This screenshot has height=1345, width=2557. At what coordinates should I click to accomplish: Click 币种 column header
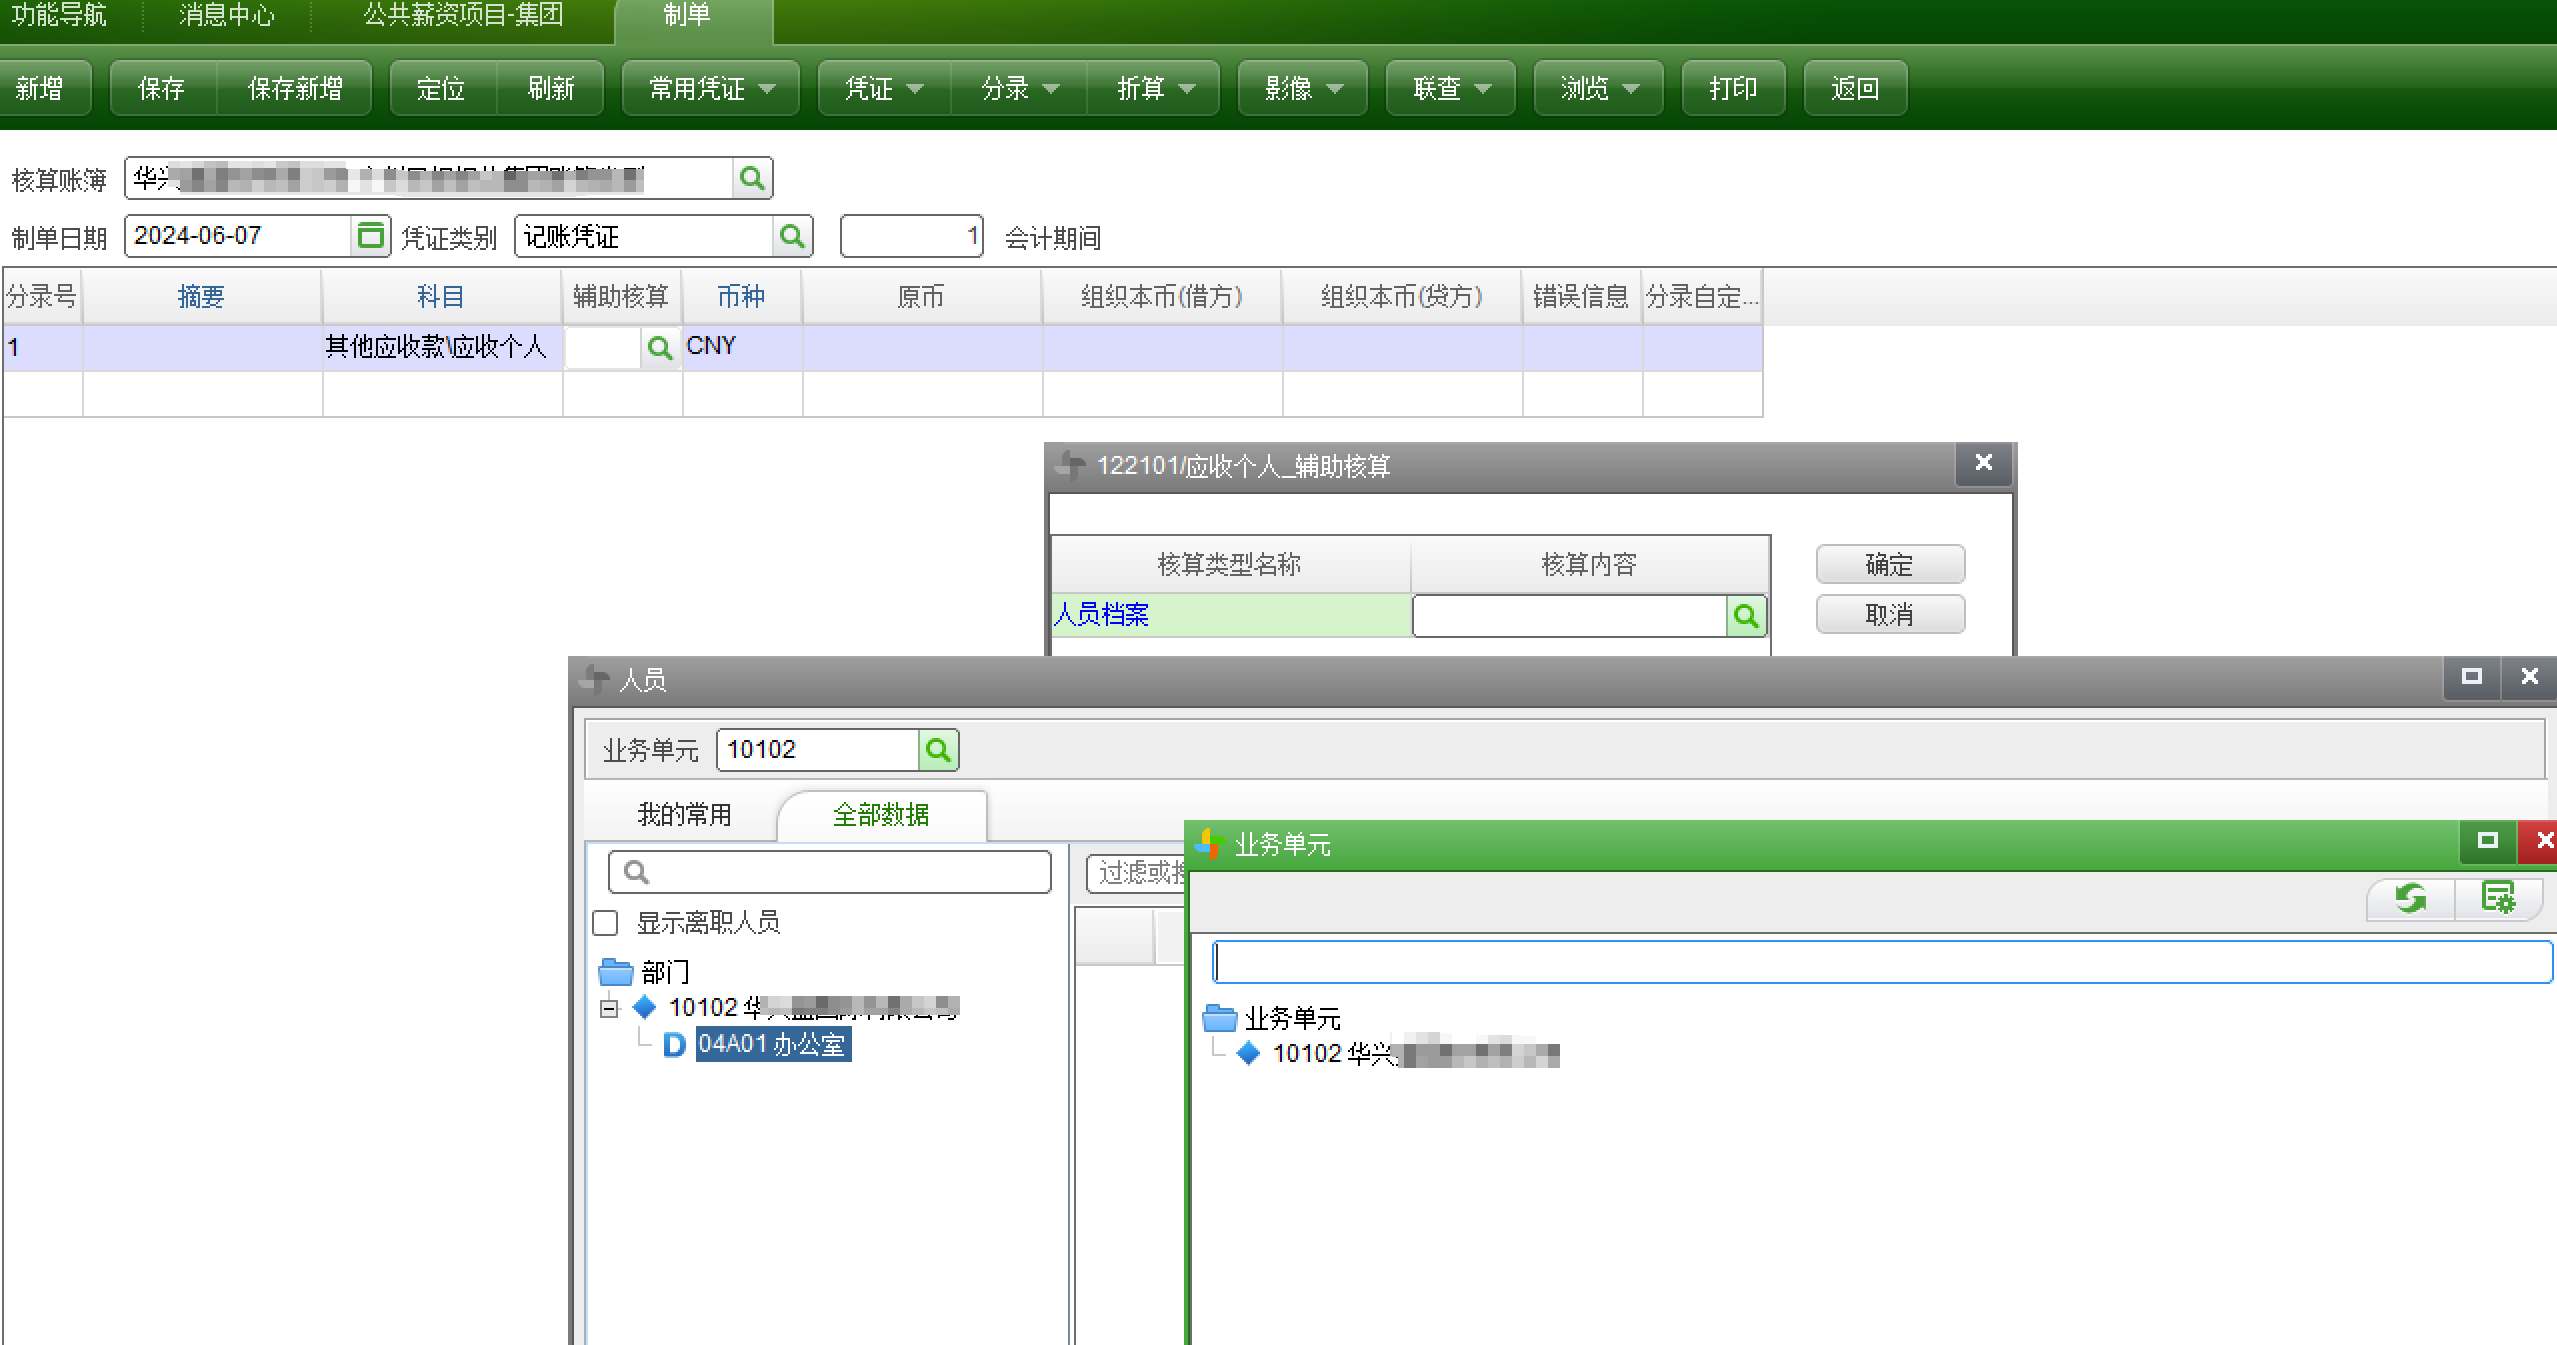pos(741,297)
